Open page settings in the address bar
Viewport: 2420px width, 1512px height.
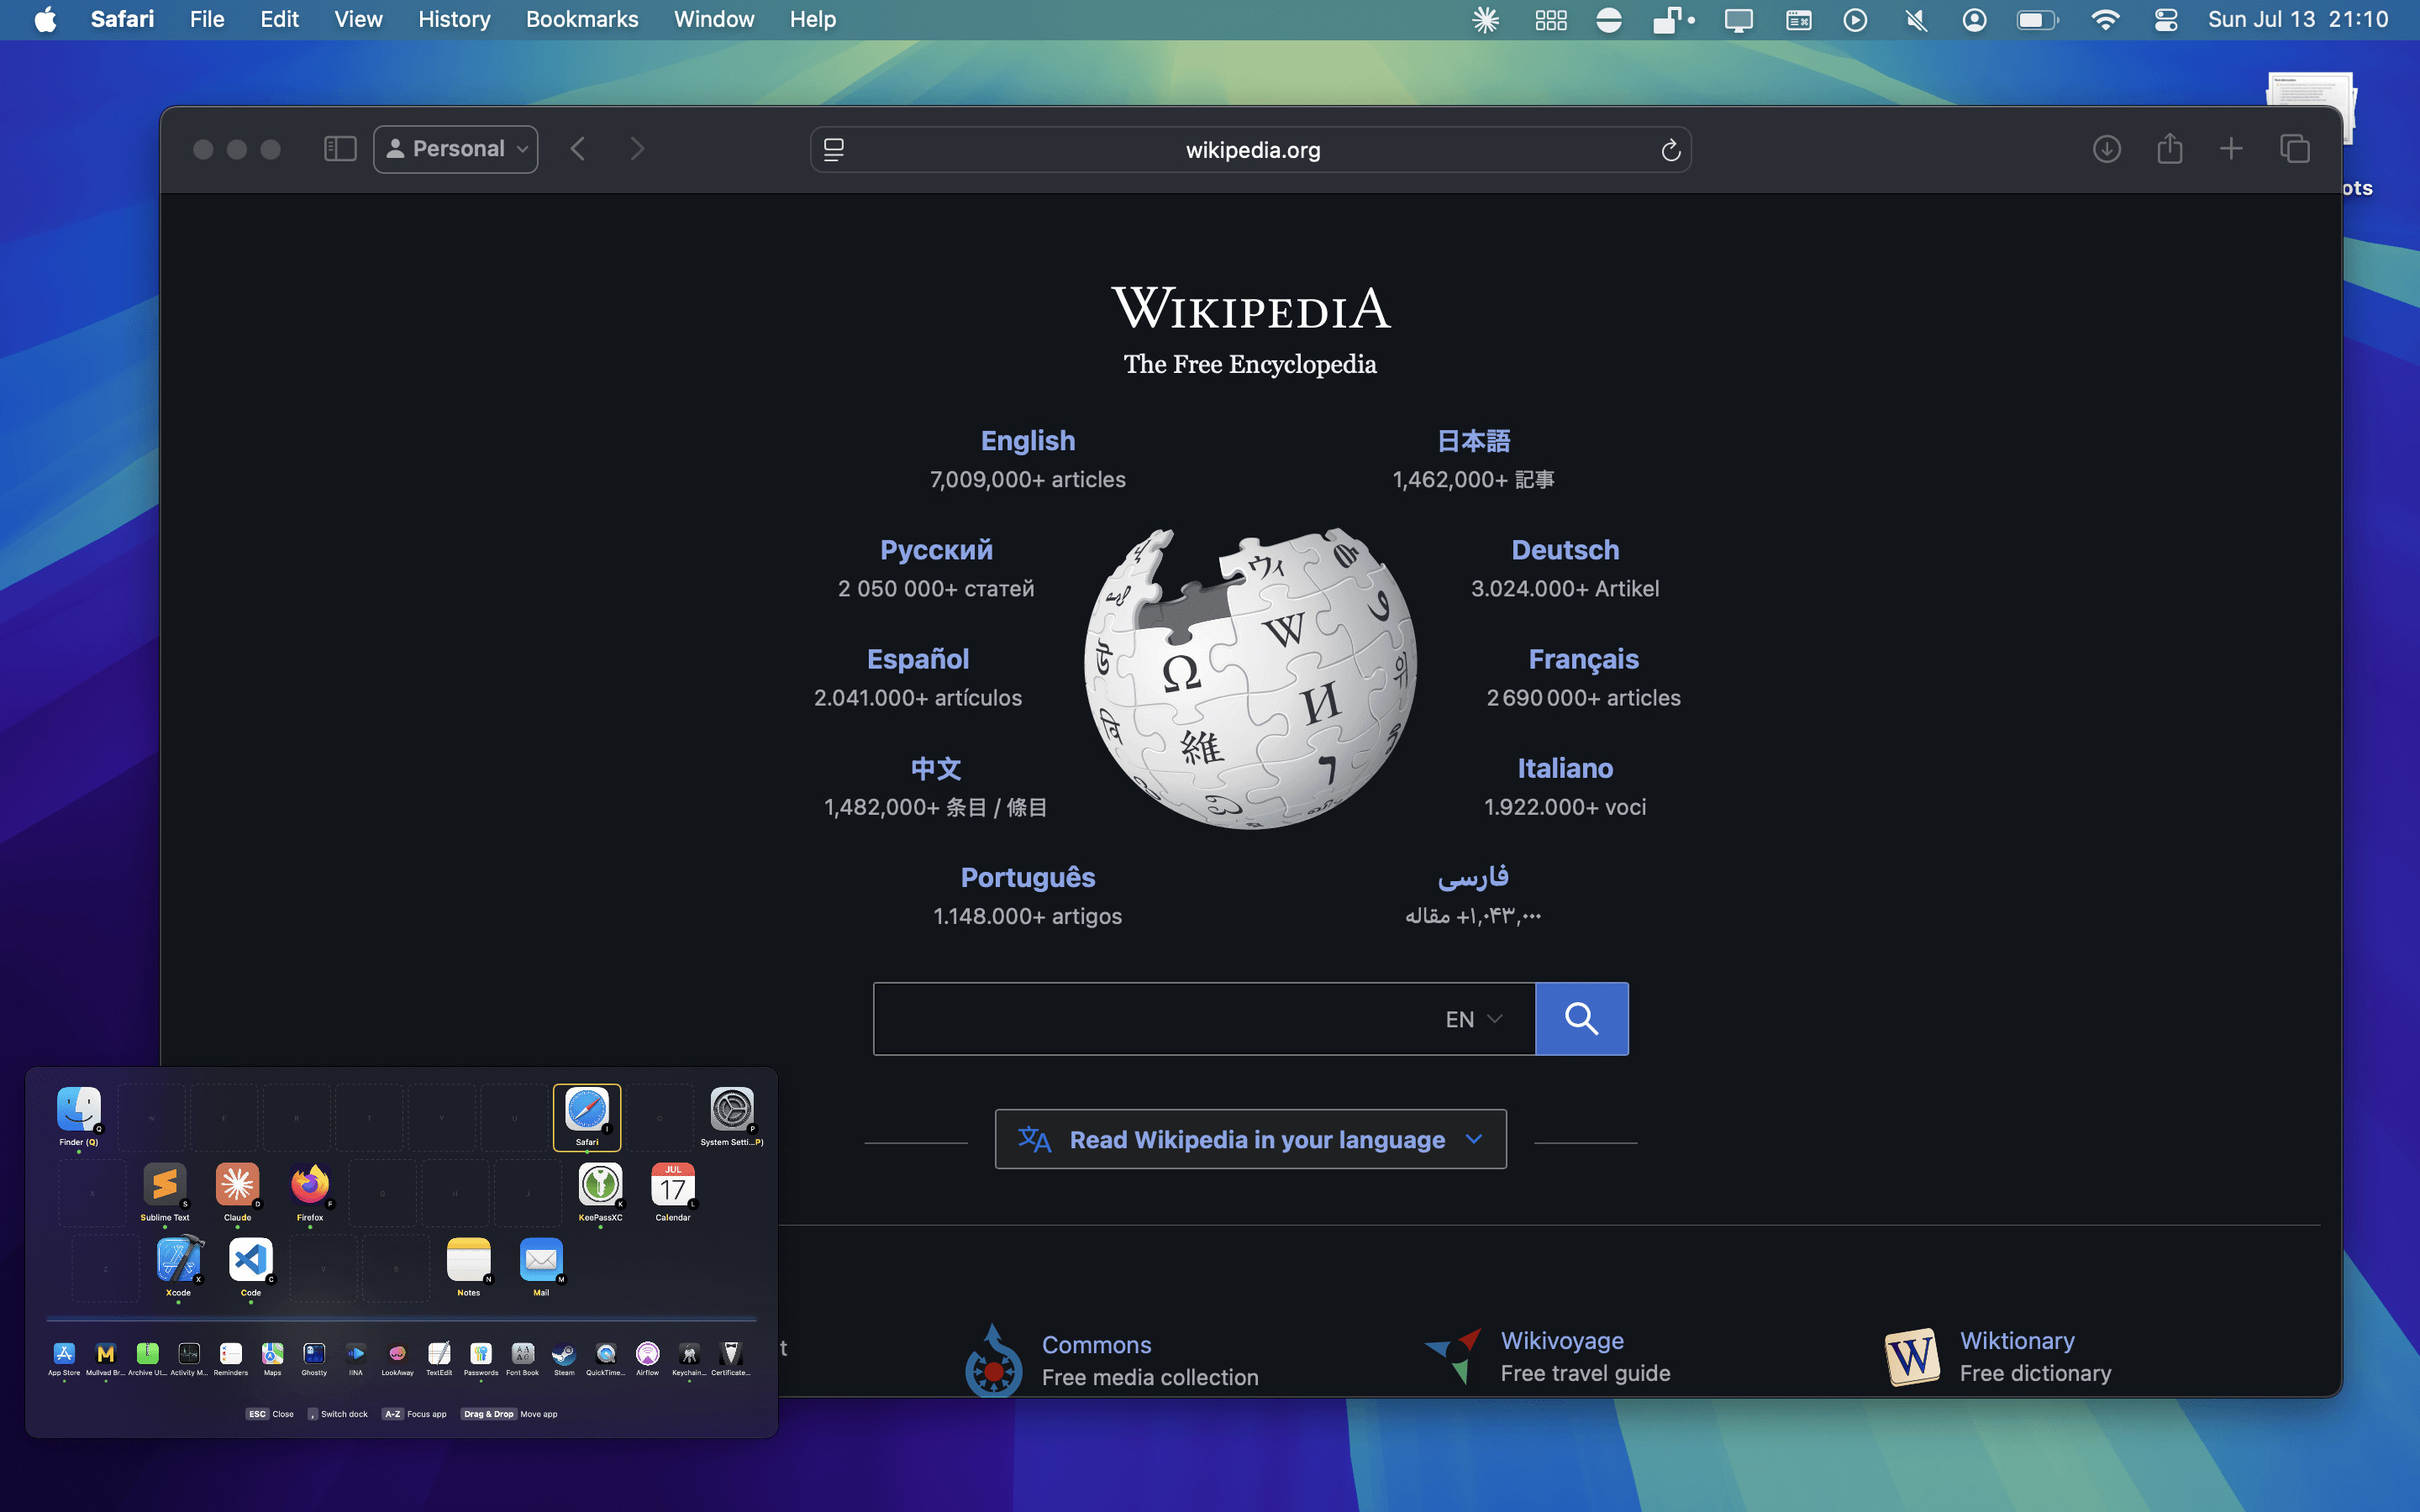[x=834, y=150]
